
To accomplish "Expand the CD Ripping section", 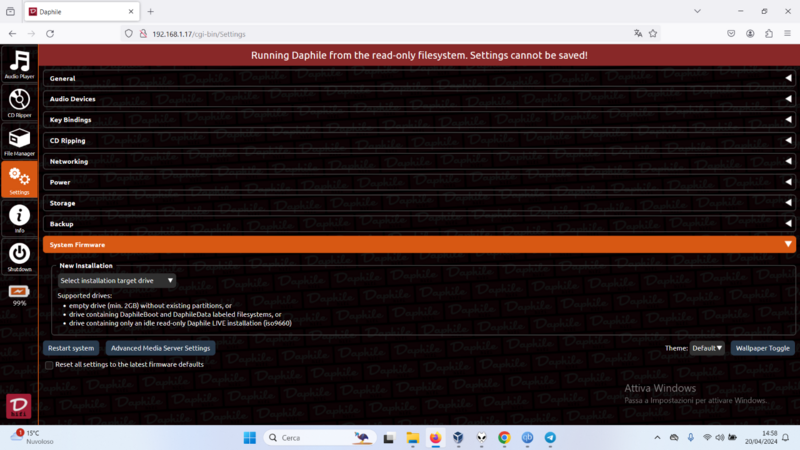I will (419, 141).
